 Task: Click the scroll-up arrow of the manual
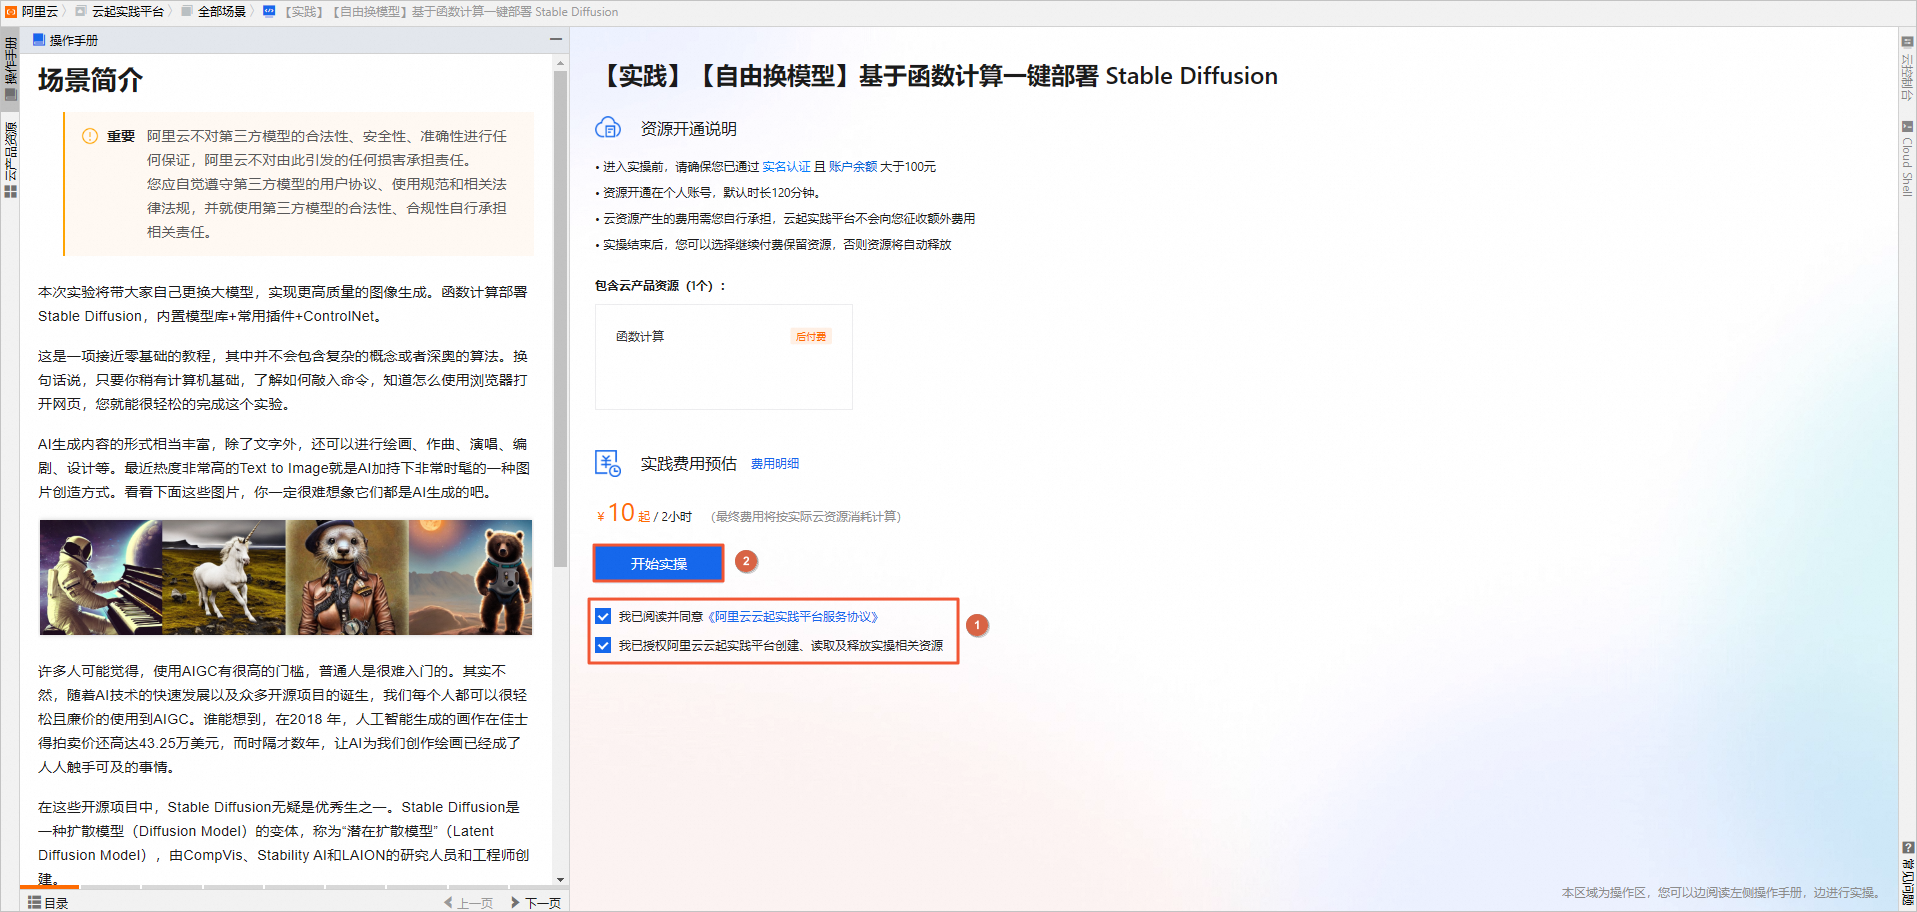[x=560, y=63]
